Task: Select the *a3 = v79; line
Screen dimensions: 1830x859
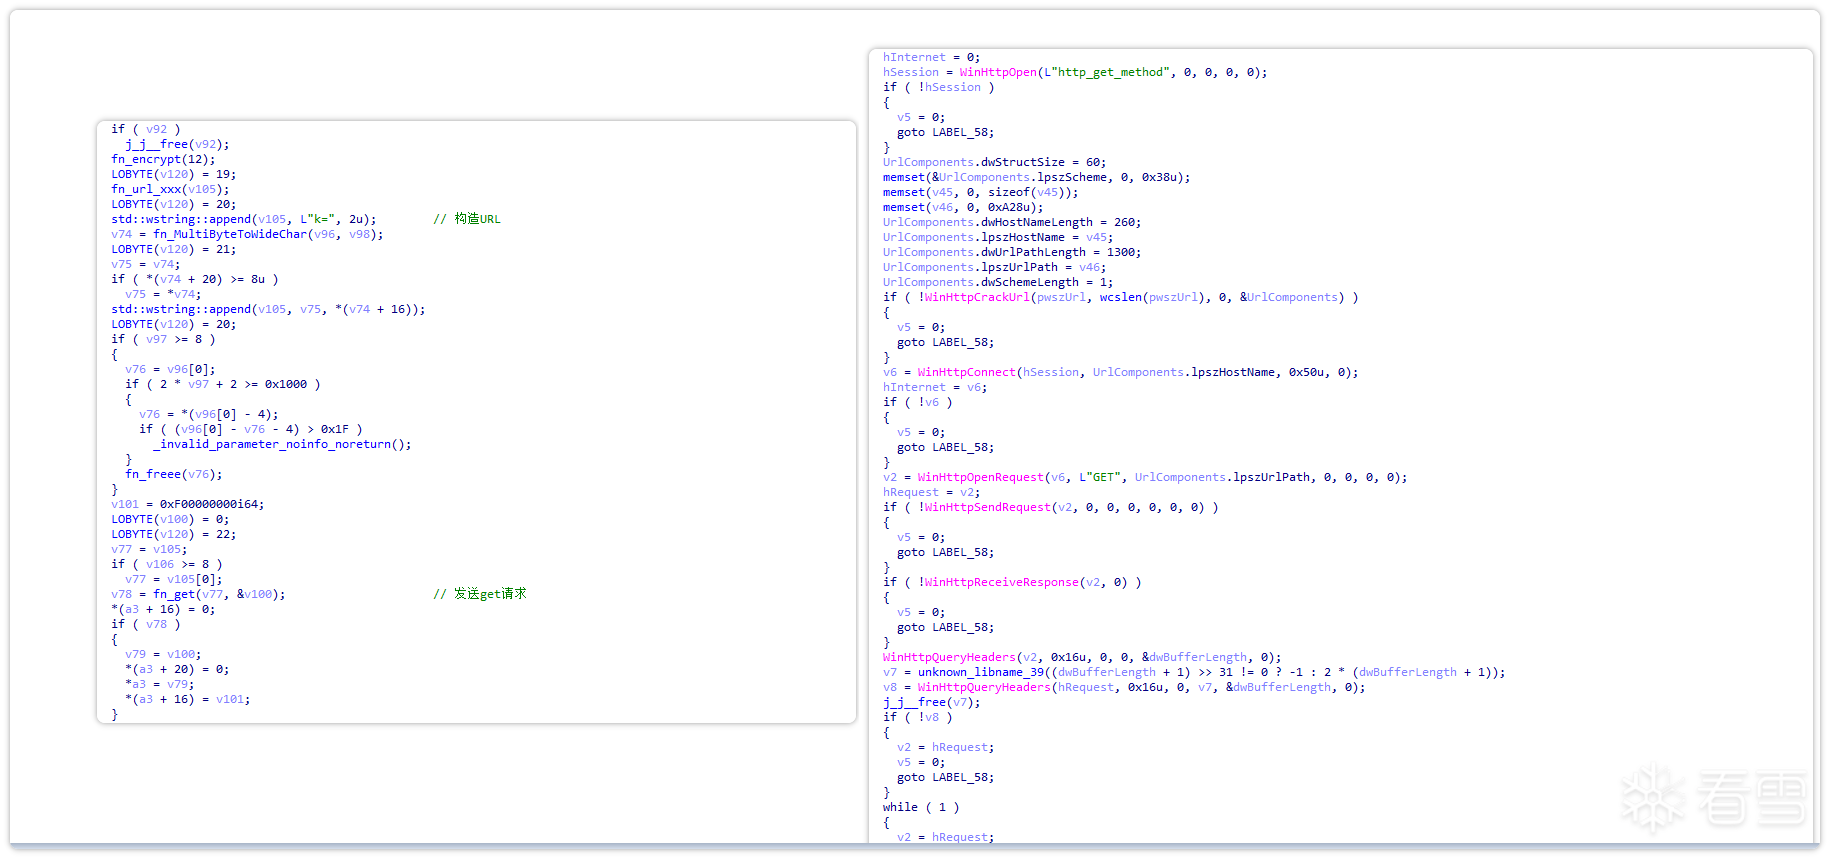Action: point(160,684)
